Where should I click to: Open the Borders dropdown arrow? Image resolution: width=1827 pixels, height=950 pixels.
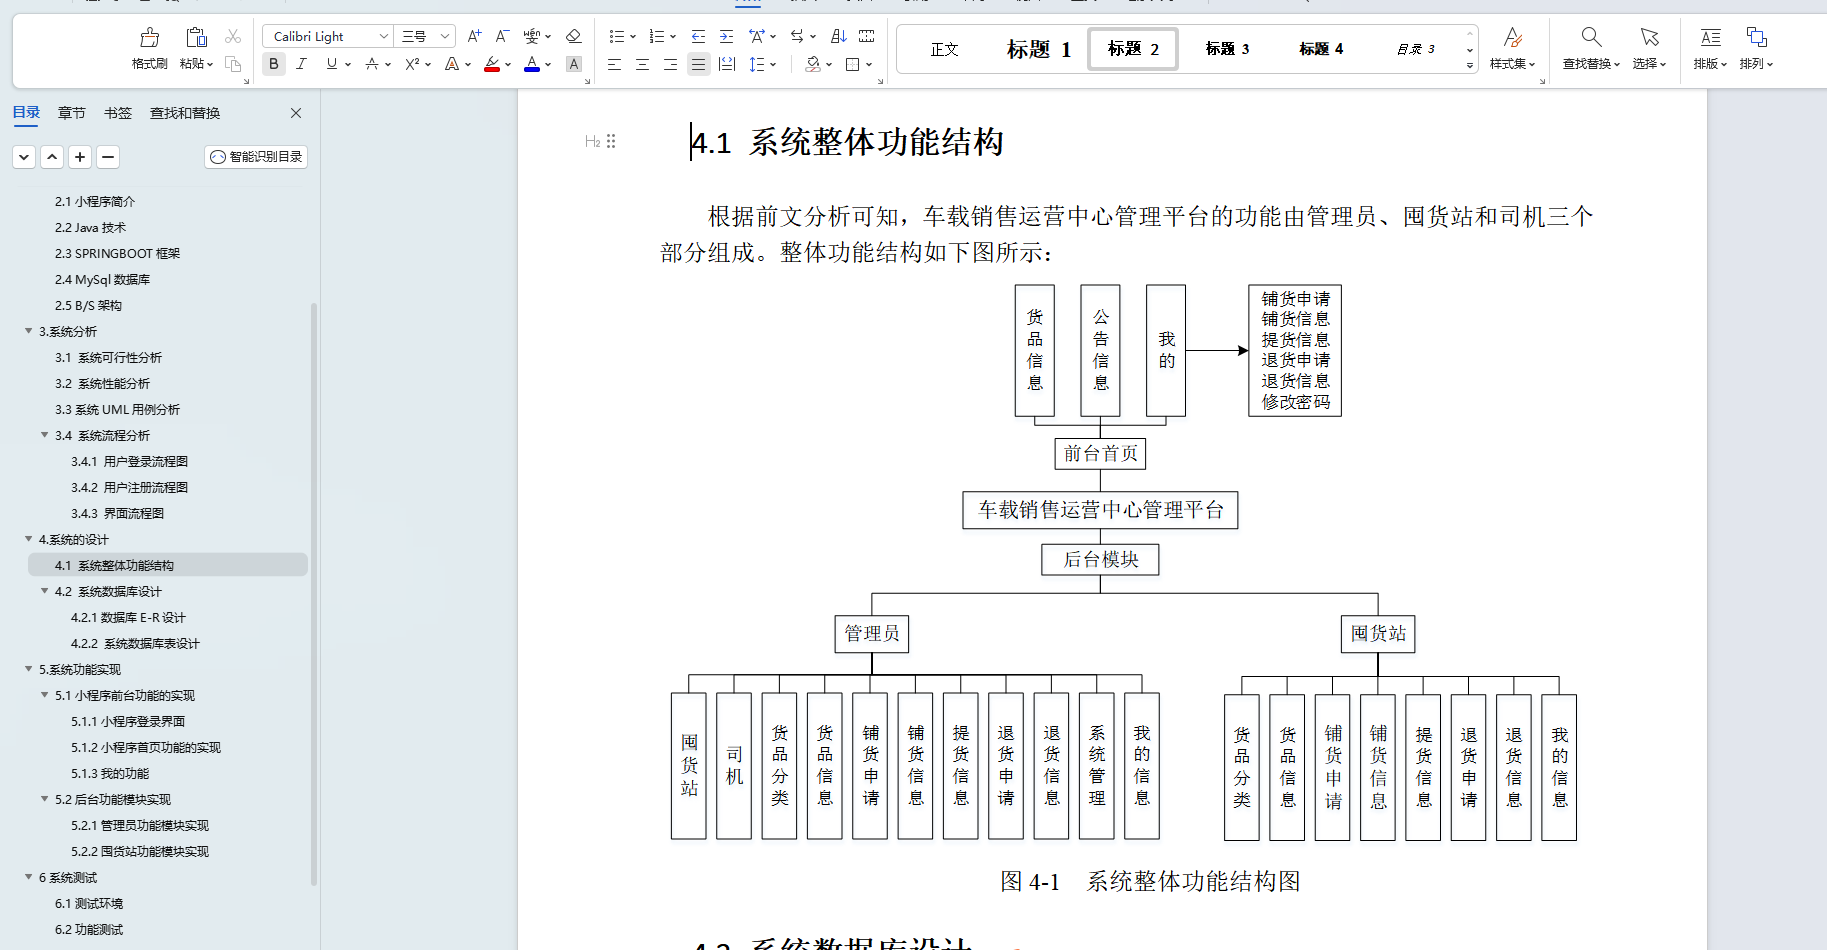869,64
